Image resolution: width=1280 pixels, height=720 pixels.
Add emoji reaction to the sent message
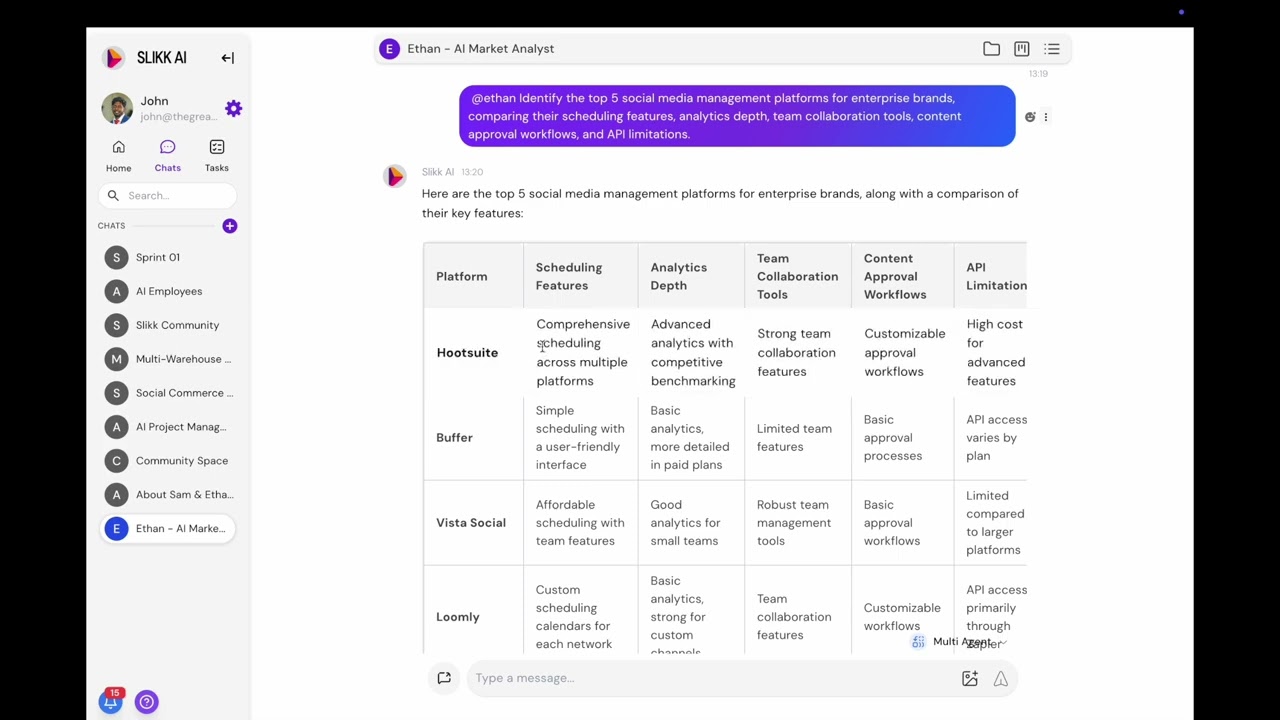click(1030, 117)
